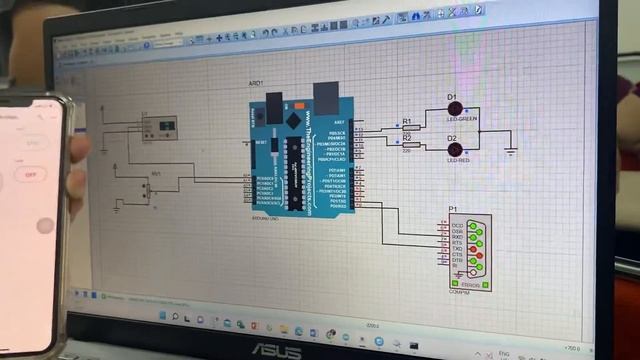Open Windows taskbar Search

[x=176, y=316]
